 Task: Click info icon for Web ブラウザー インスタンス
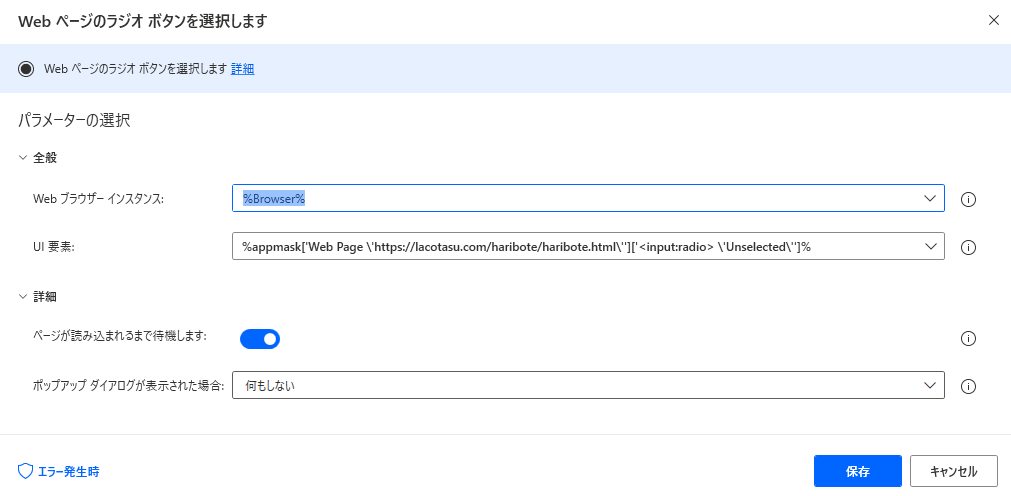(x=967, y=199)
